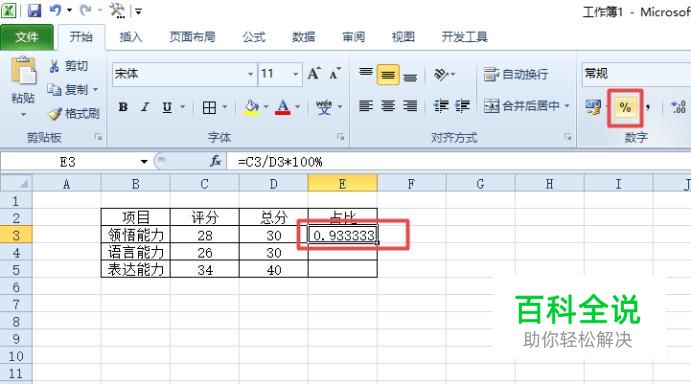Screen dimensions: 691x384
Task: Toggle Align Text Right
Action: coord(410,106)
